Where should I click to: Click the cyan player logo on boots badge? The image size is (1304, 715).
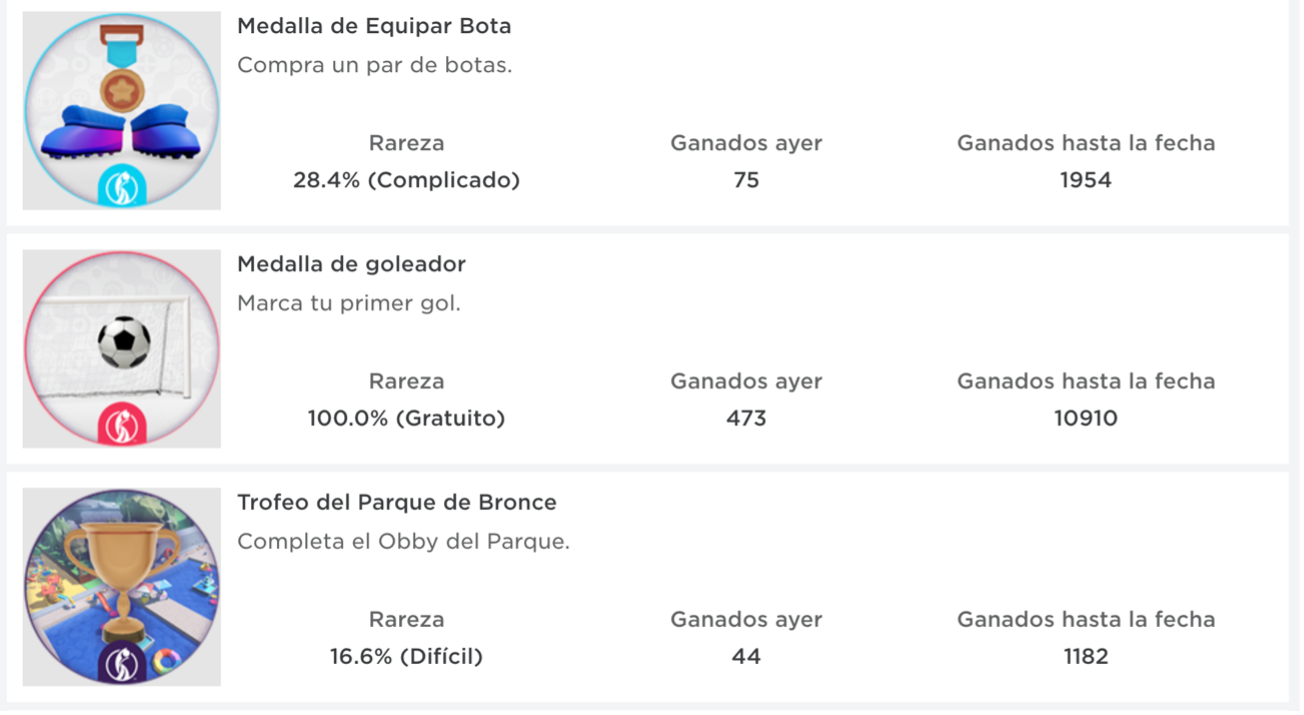coord(122,187)
